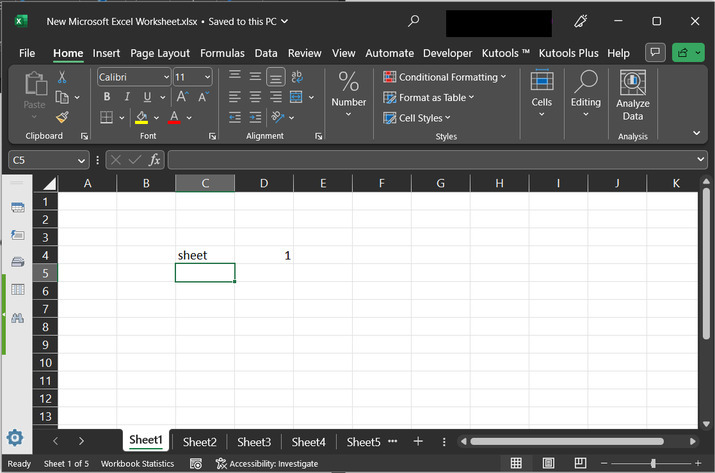Viewport: 715px width, 473px height.
Task: Add a new sheet with plus icon
Action: [418, 441]
